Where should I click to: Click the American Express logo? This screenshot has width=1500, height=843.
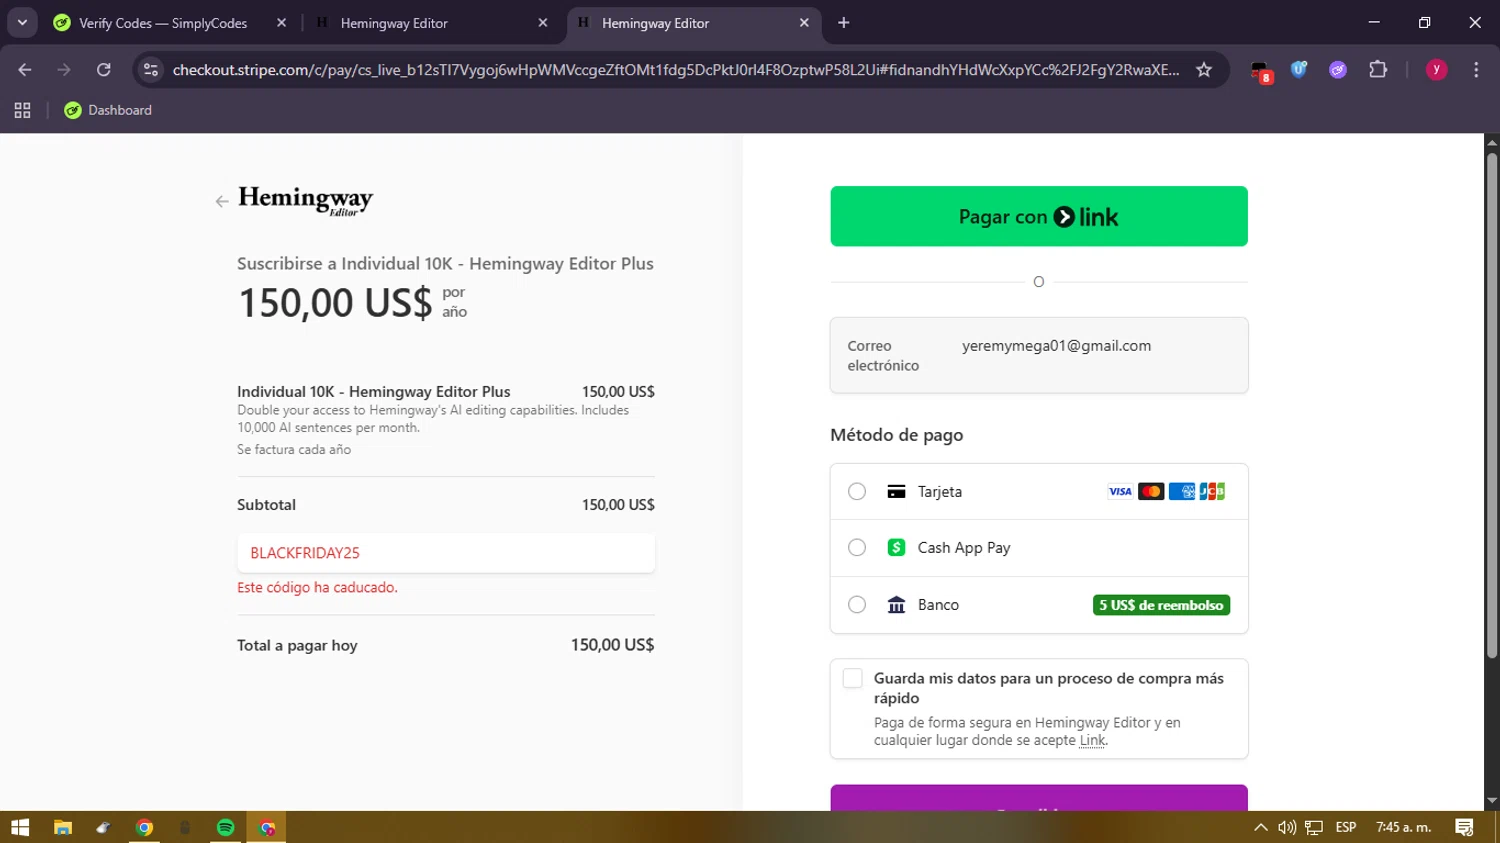1182,491
